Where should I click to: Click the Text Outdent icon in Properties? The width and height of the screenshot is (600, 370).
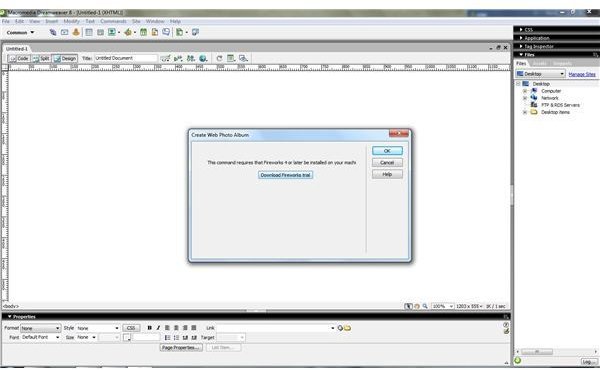(x=185, y=337)
